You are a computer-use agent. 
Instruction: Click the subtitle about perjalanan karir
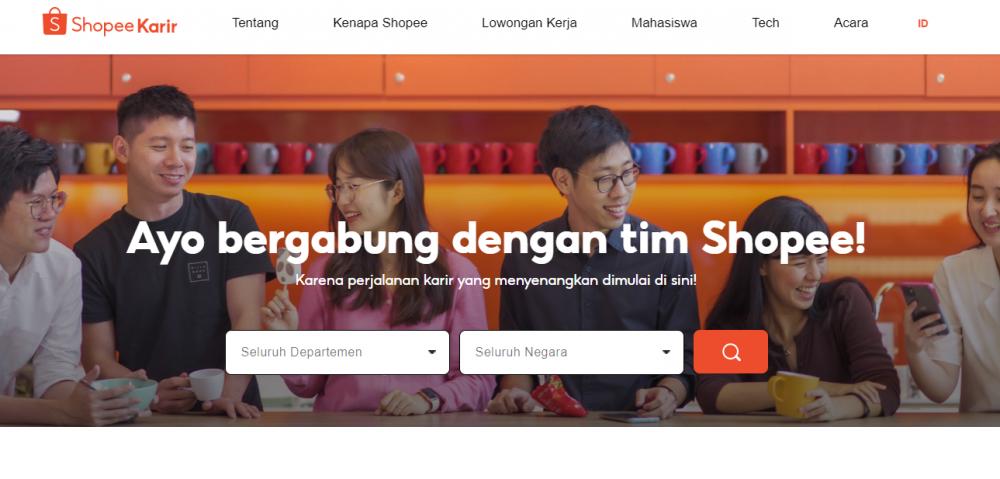496,280
